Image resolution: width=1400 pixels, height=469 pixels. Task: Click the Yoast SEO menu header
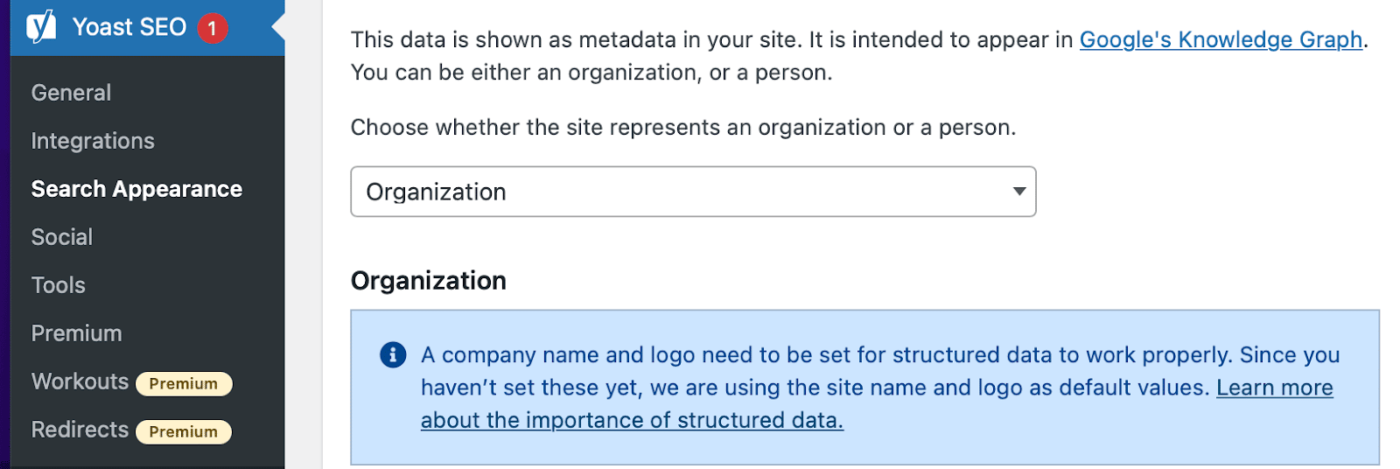[129, 27]
